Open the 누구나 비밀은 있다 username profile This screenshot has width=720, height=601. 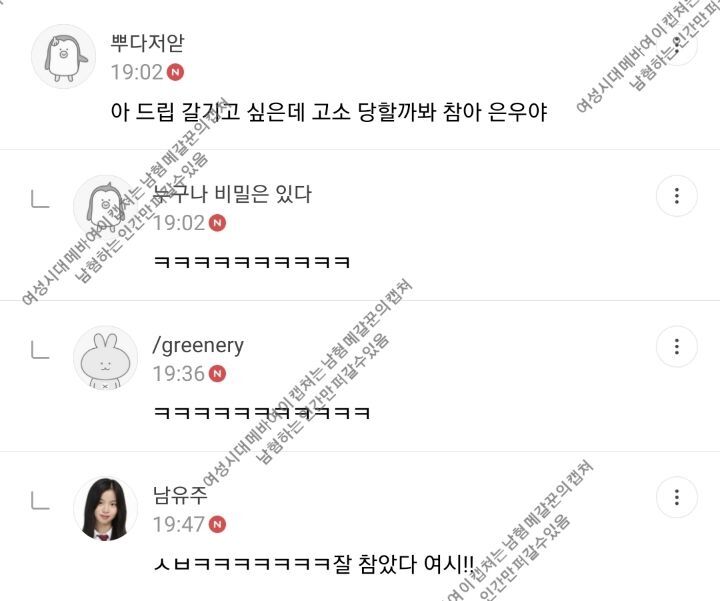tap(232, 194)
